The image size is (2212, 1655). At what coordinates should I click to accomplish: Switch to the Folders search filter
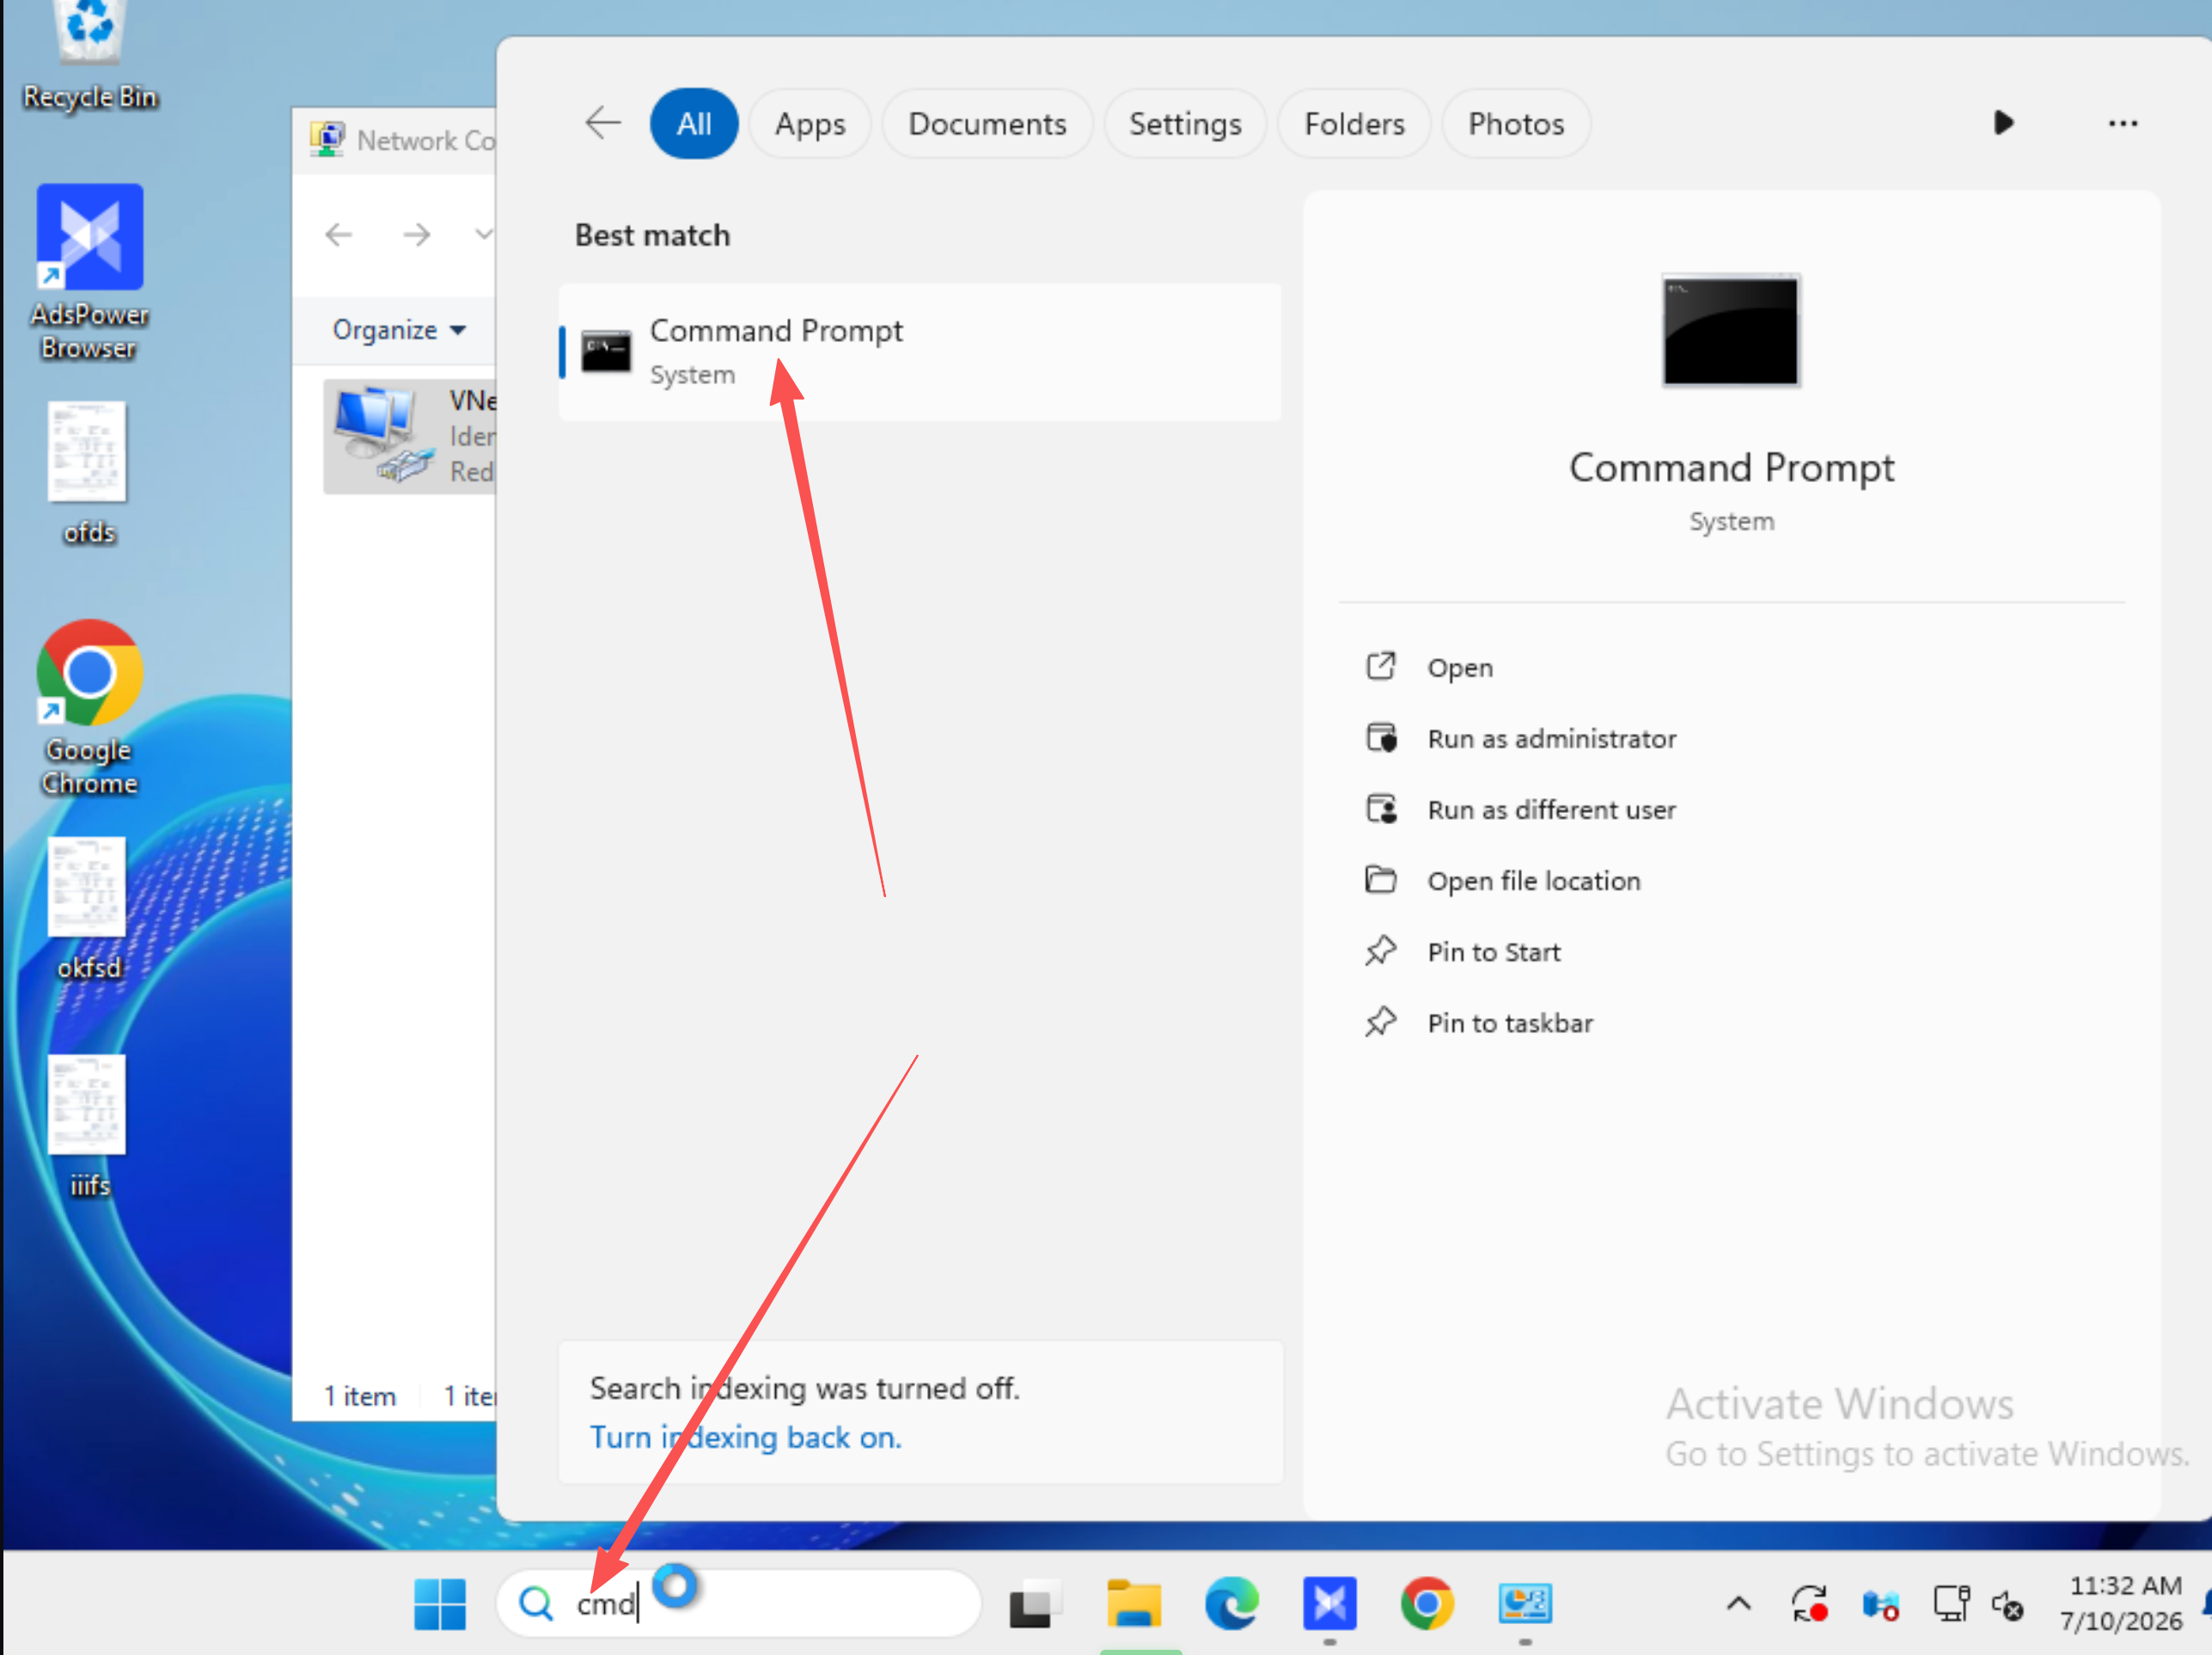pyautogui.click(x=1354, y=123)
